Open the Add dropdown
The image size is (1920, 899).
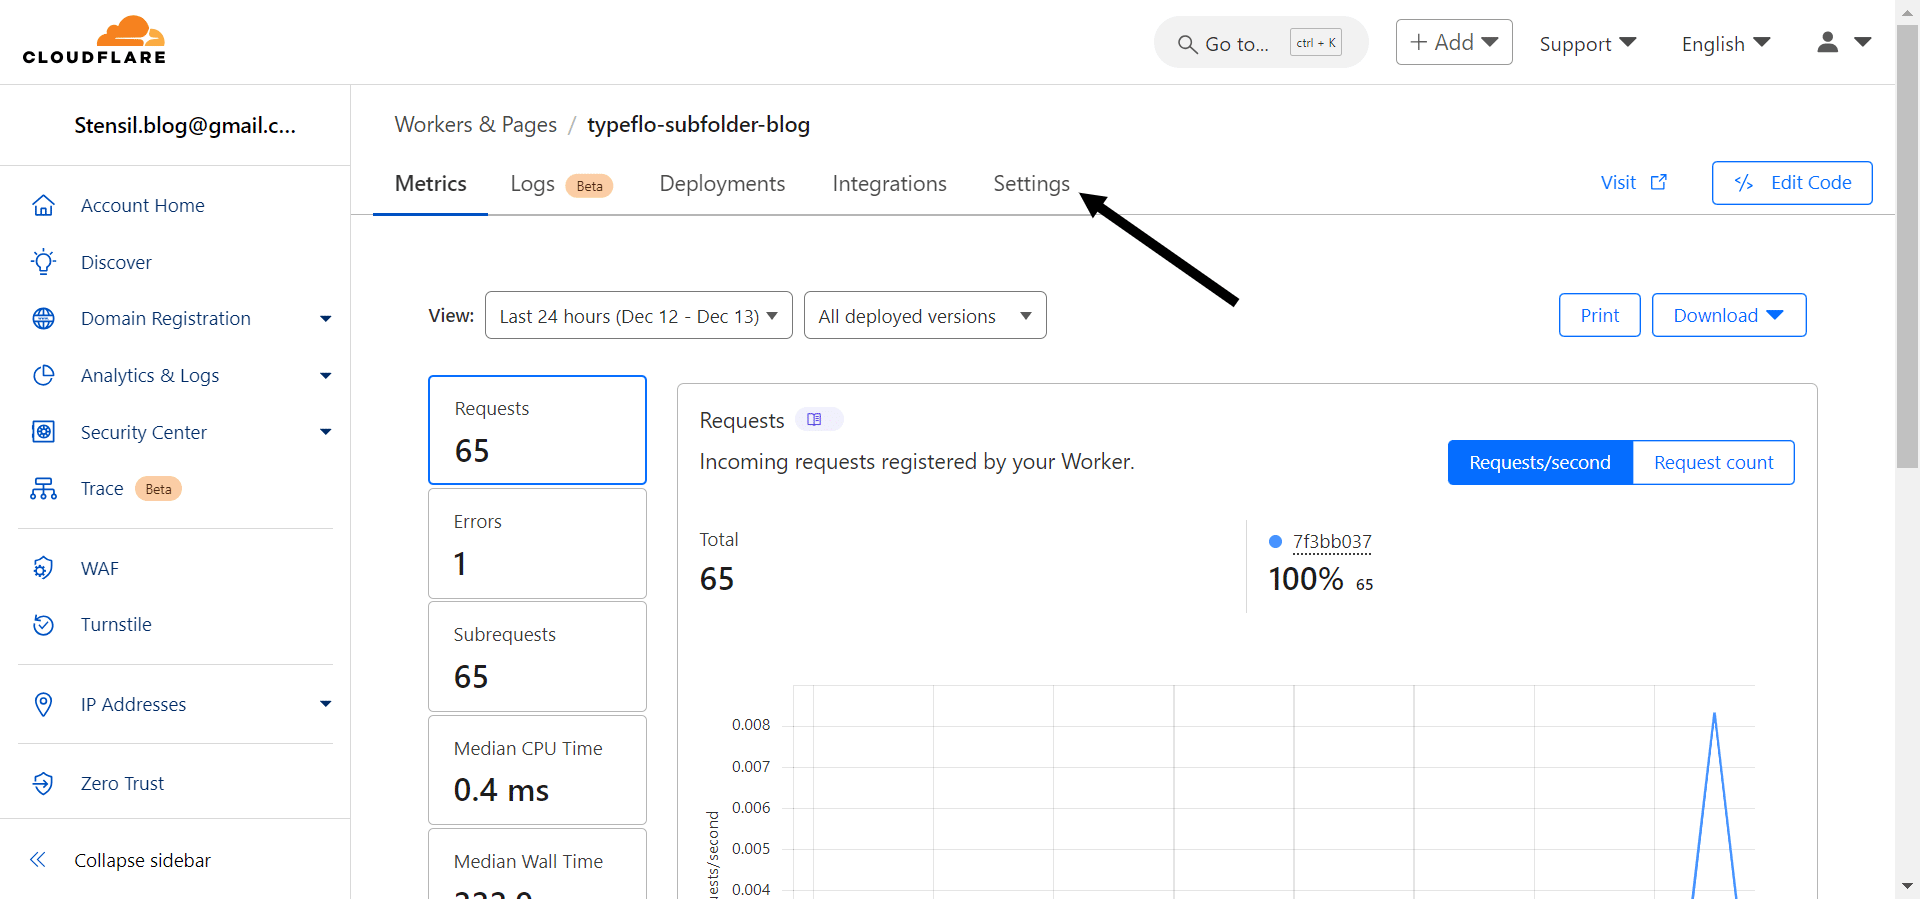pos(1453,42)
